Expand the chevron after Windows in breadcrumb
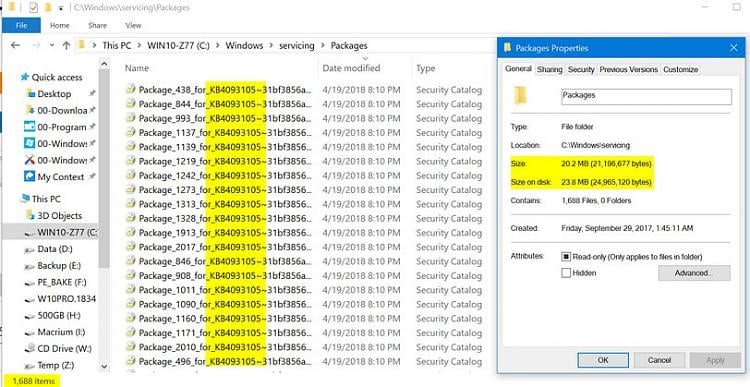The width and height of the screenshot is (750, 387). pyautogui.click(x=271, y=46)
